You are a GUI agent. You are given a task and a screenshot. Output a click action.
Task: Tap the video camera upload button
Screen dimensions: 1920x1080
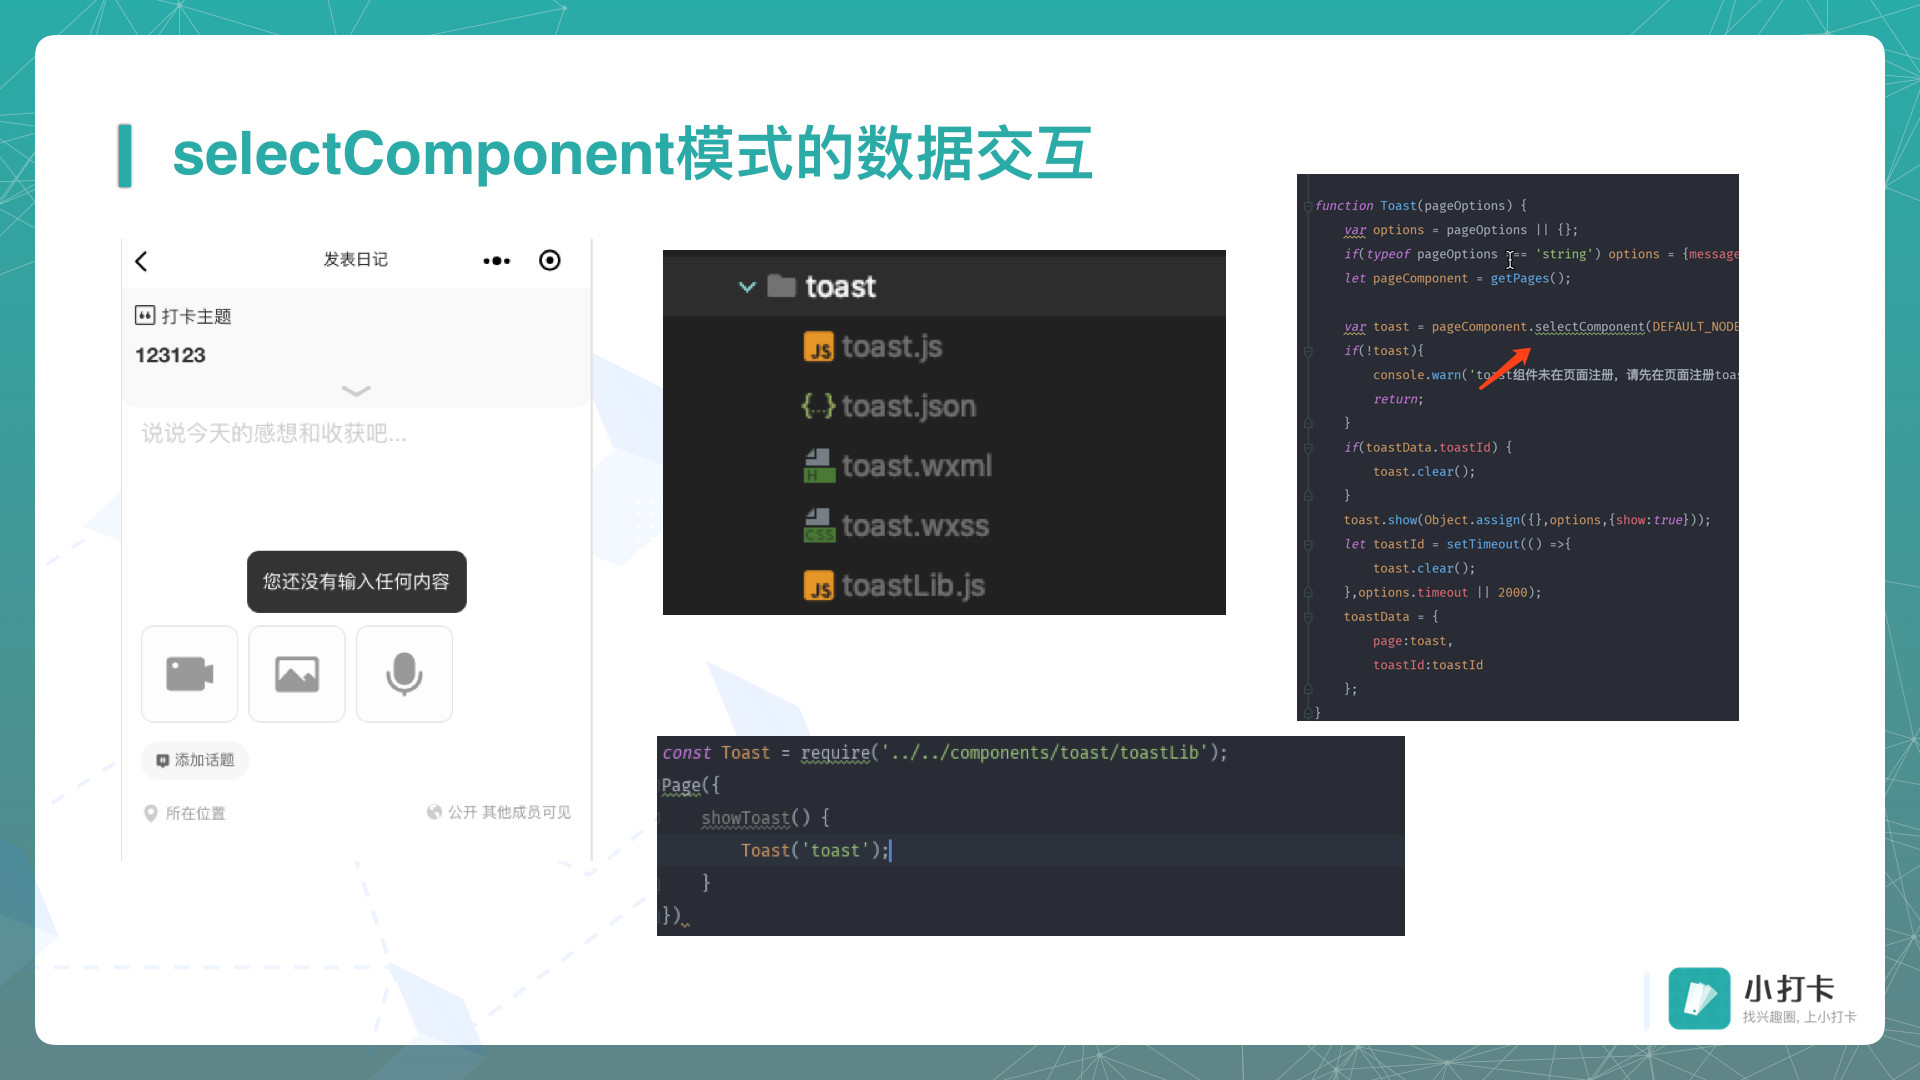(x=190, y=674)
